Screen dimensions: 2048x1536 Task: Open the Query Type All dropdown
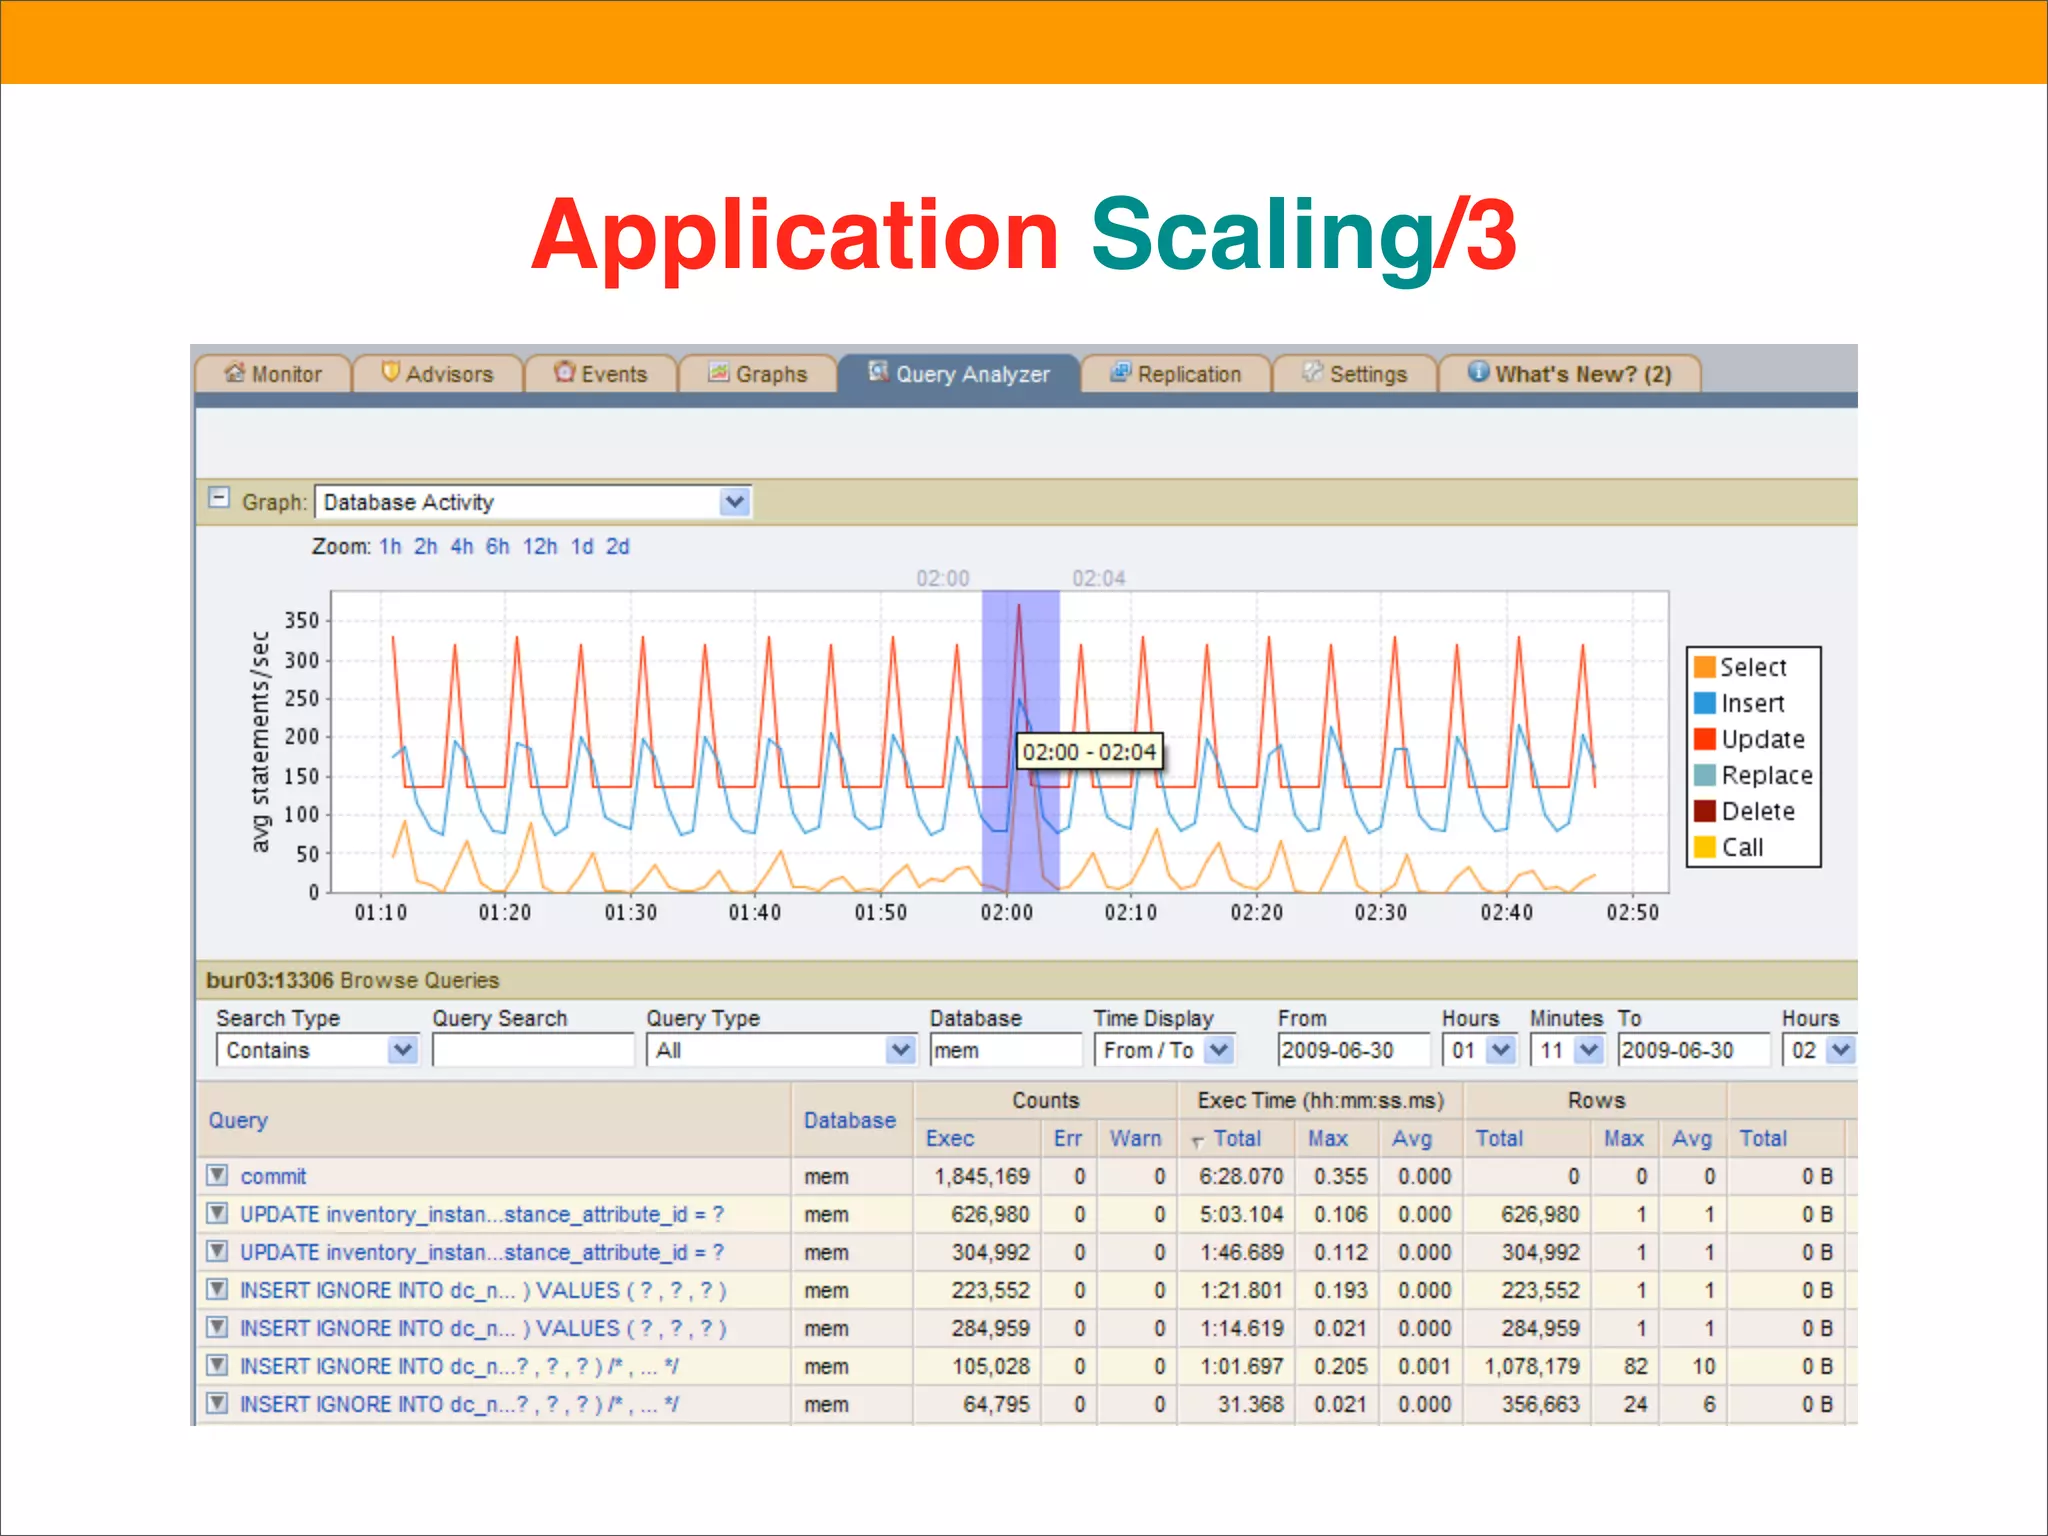[781, 1050]
